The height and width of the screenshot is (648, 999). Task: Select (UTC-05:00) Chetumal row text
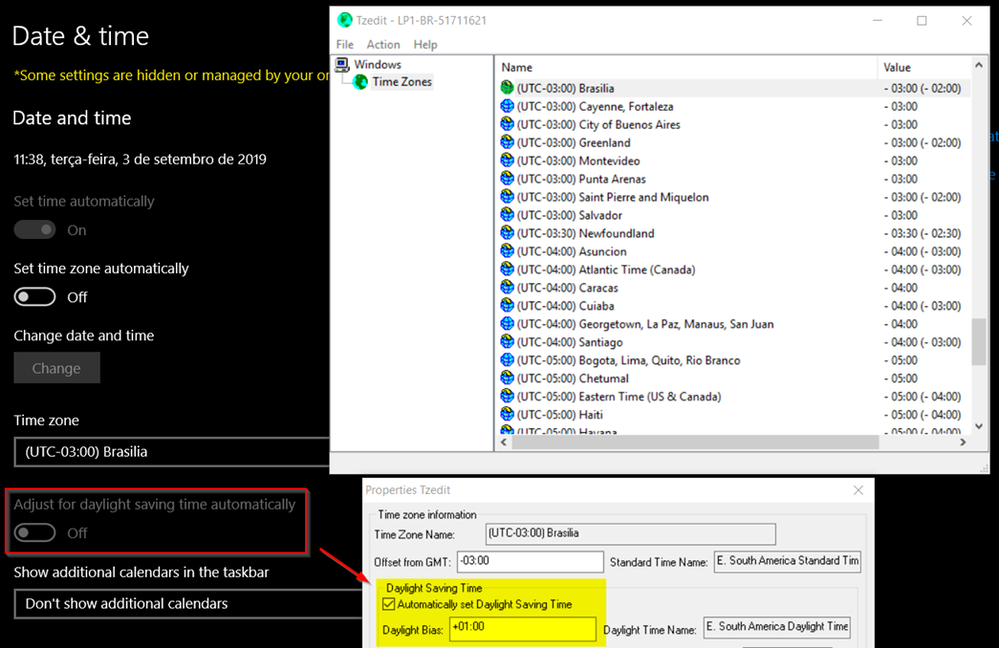[x=573, y=378]
